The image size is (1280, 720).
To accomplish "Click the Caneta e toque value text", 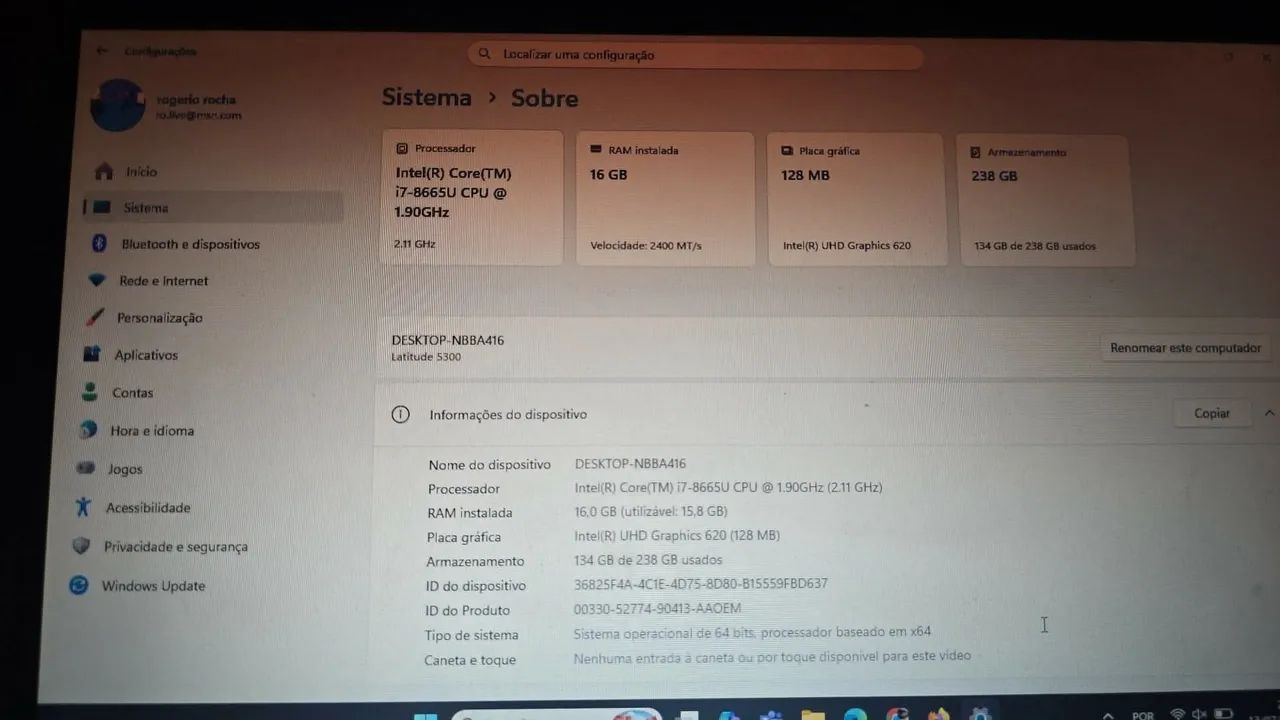I will [772, 657].
